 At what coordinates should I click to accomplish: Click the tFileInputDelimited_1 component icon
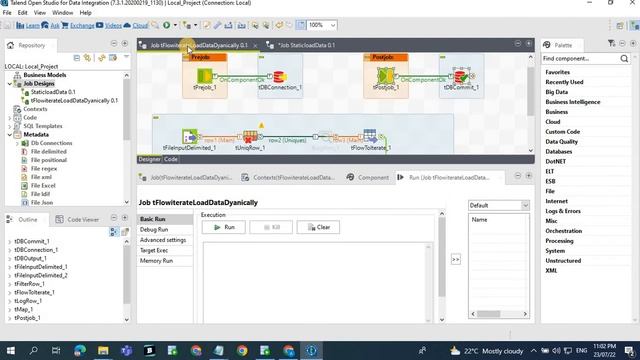pyautogui.click(x=190, y=137)
